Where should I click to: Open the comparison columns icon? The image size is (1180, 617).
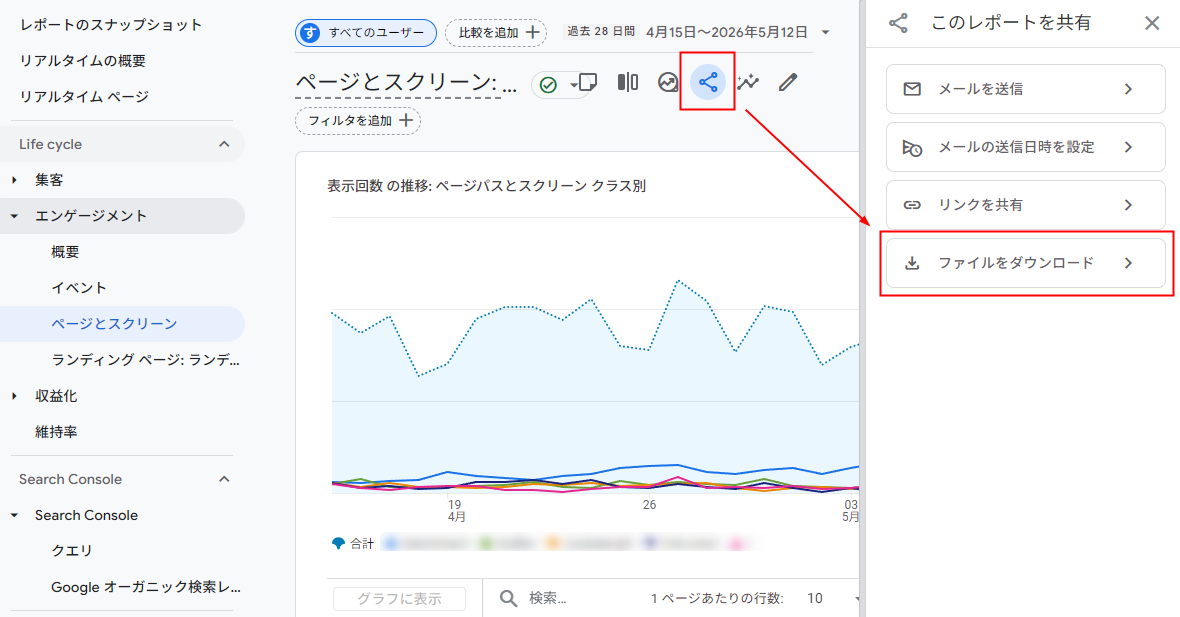(x=628, y=82)
